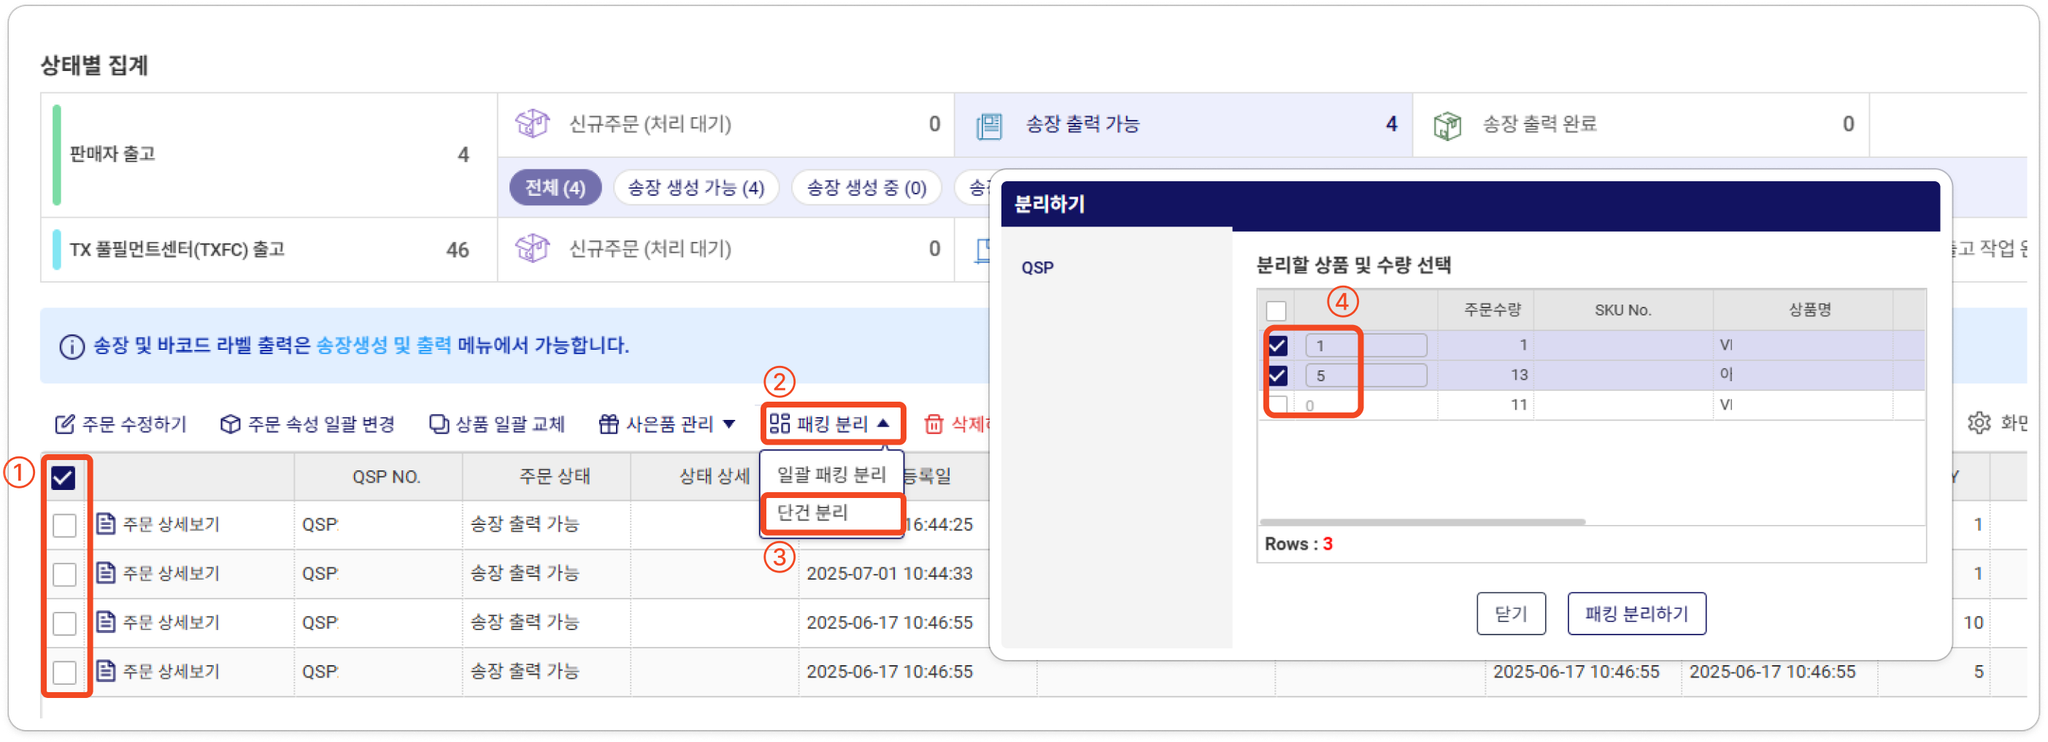The height and width of the screenshot is (742, 2048).
Task: Select 일괄 패킹 분리 menu option
Action: click(832, 474)
